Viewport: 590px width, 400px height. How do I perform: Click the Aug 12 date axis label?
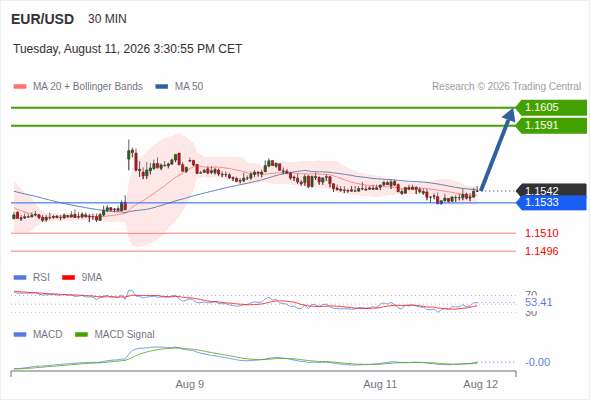pyautogui.click(x=481, y=385)
